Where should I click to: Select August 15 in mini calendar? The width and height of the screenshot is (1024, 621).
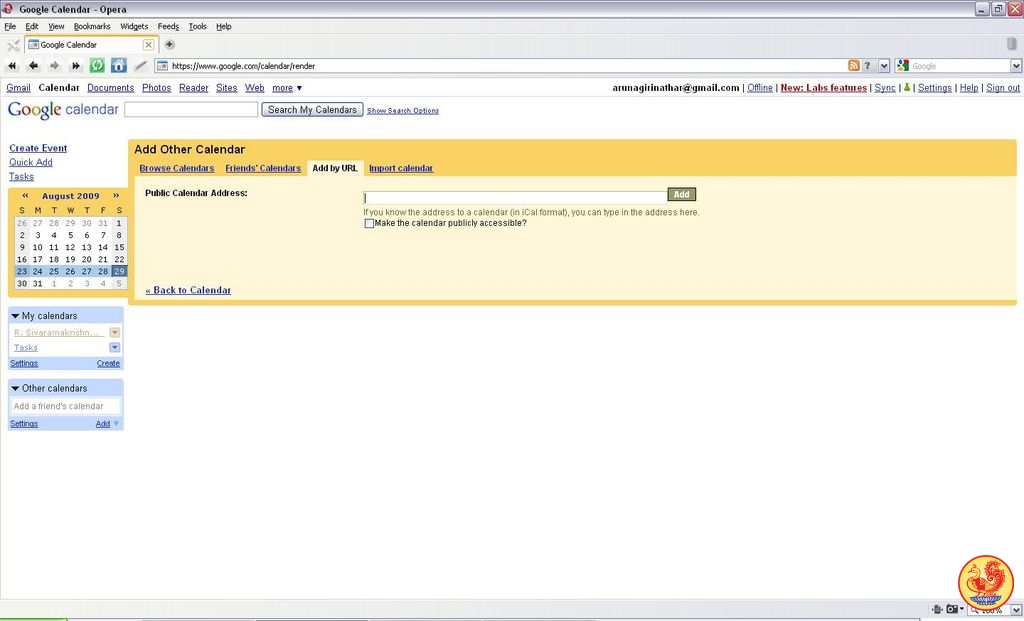(x=119, y=247)
